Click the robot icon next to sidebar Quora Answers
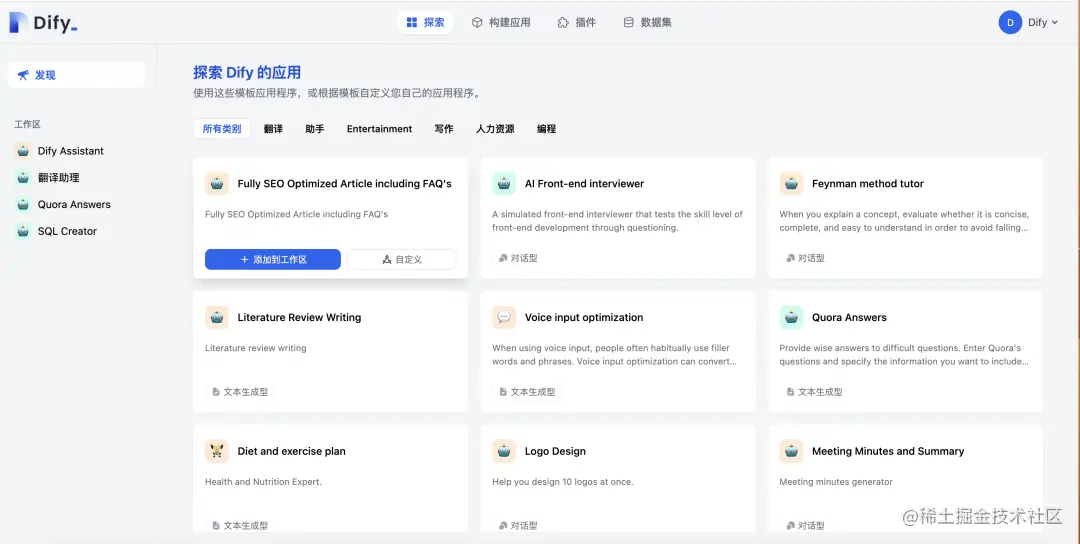The height and width of the screenshot is (544, 1080). click(23, 205)
